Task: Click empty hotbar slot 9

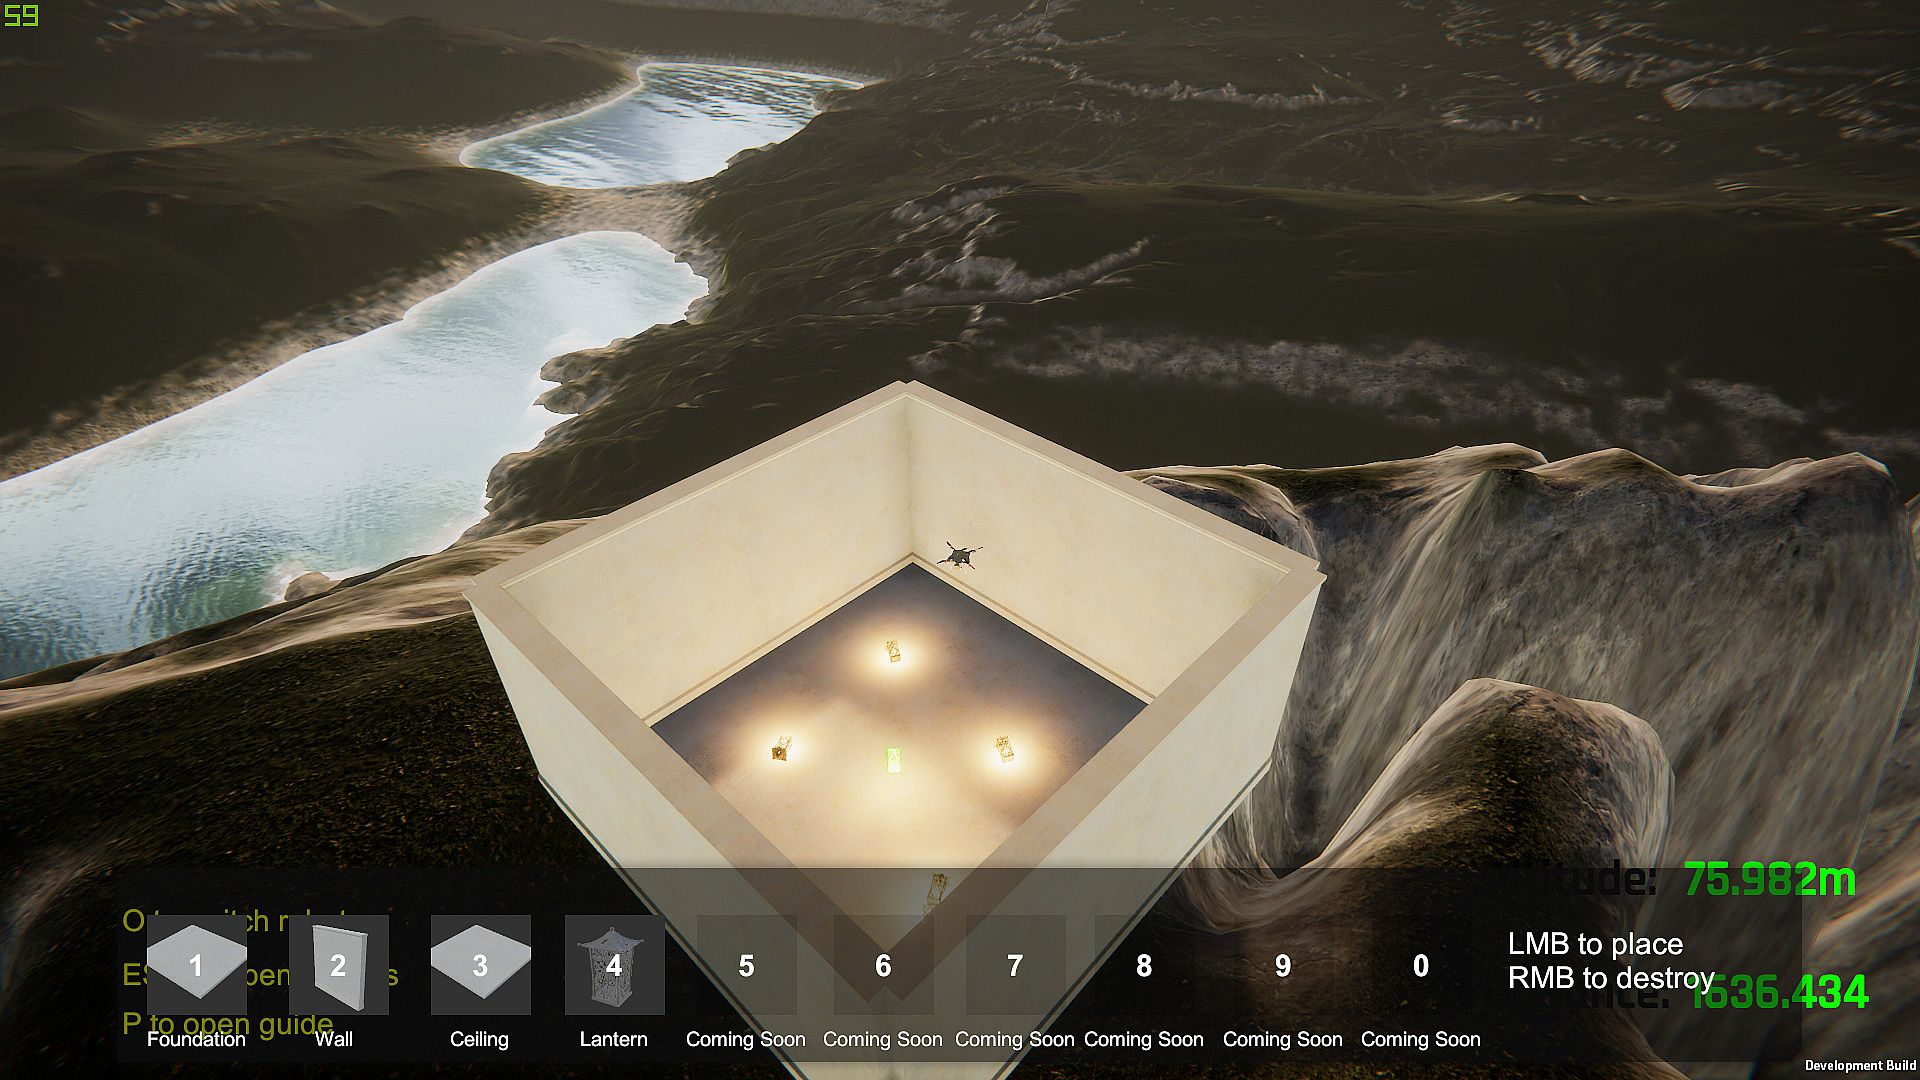Action: click(x=1283, y=965)
